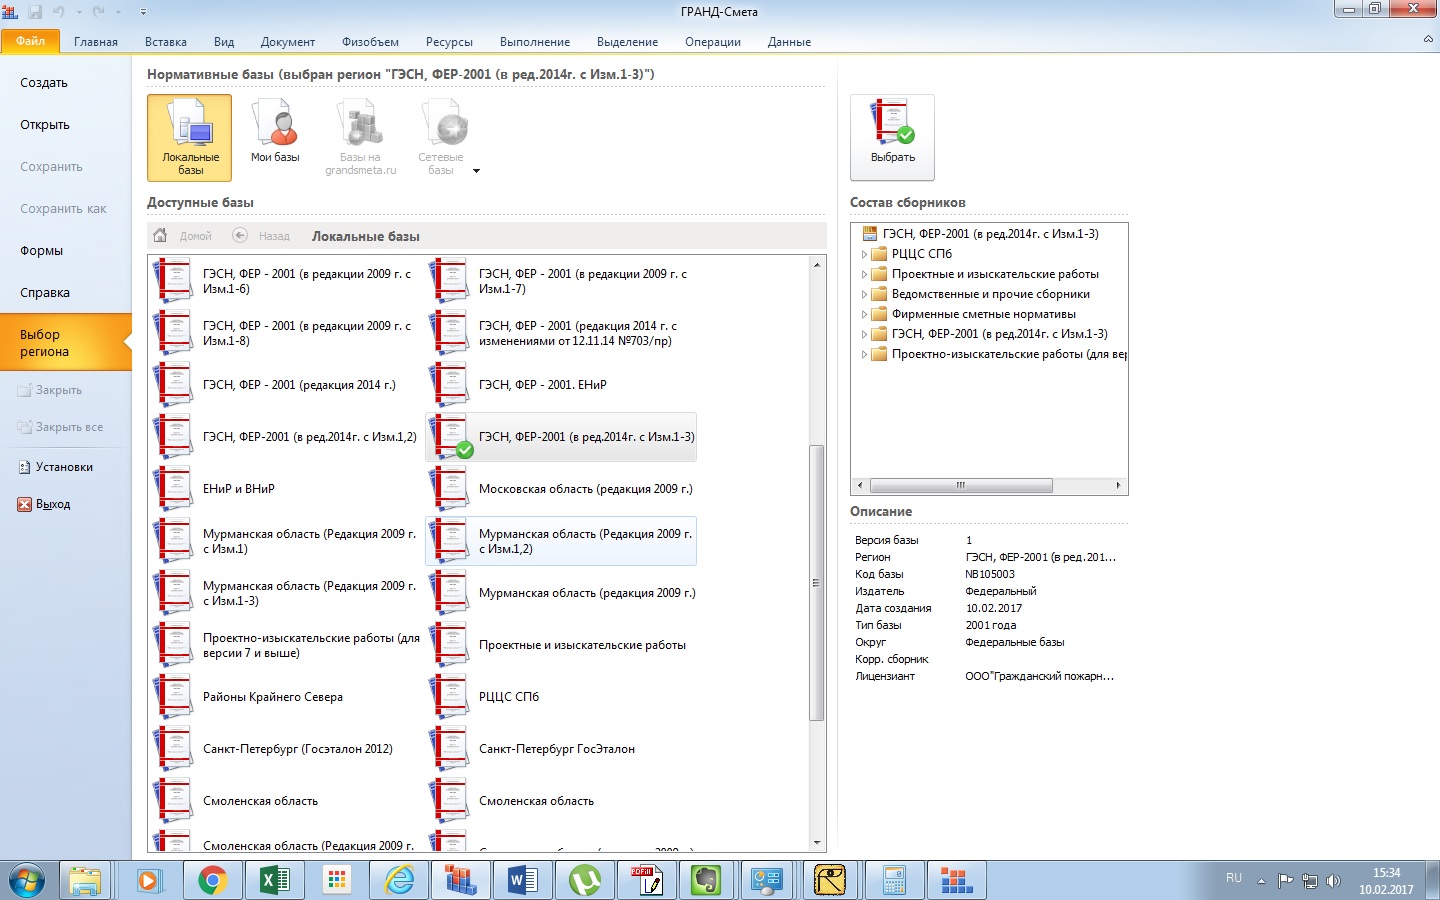Select the Районы Крайнего Севера database

272,697
